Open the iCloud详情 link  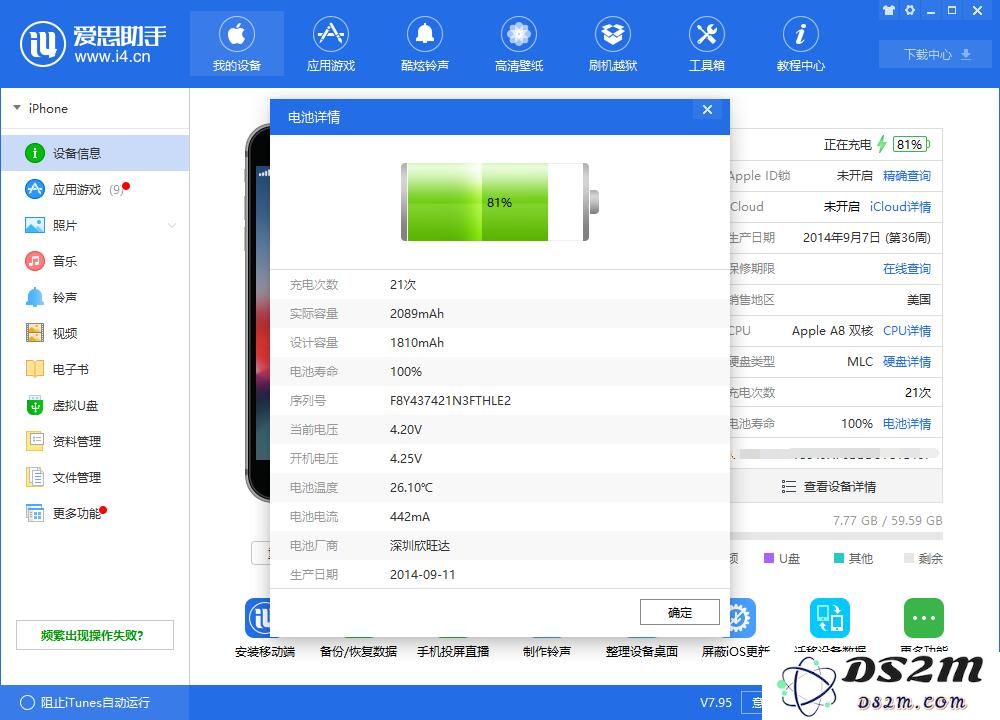[900, 207]
